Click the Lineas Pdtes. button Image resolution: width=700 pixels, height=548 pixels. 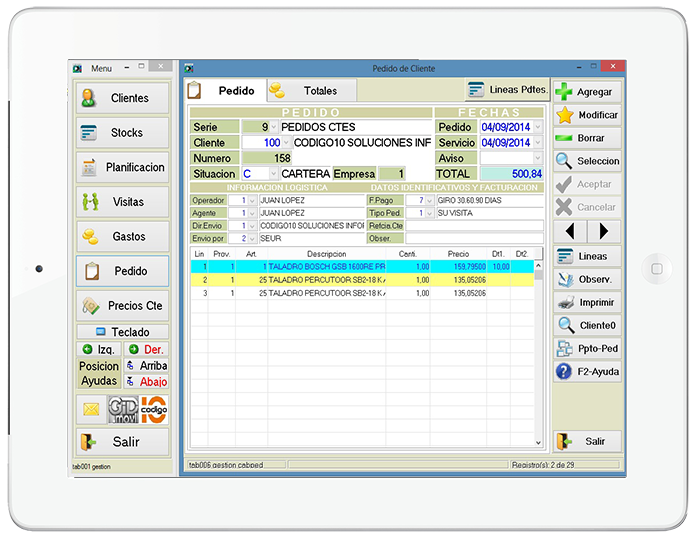[506, 90]
